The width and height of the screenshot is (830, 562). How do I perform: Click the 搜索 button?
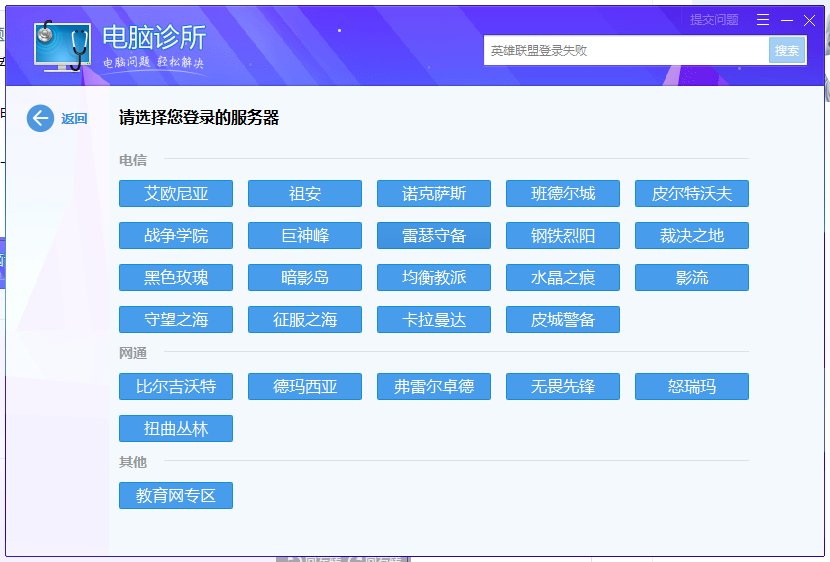(787, 51)
